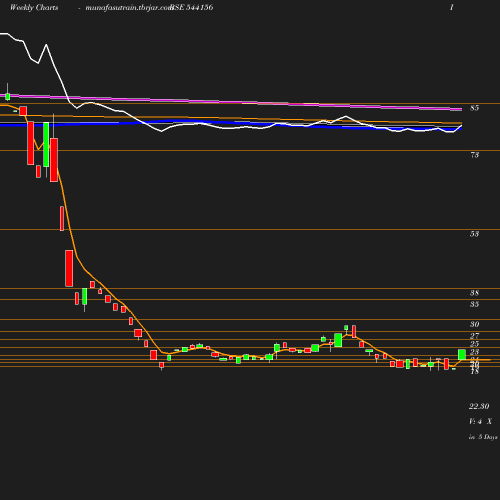Click the "Weekly Charts" title text
This screenshot has height=500, width=500.
click(34, 8)
